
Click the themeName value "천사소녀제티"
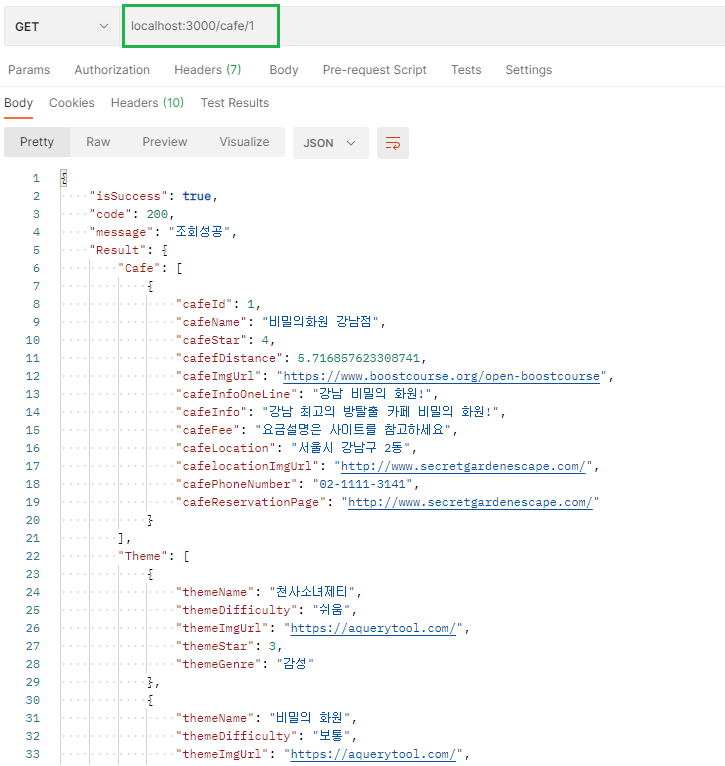pos(312,592)
